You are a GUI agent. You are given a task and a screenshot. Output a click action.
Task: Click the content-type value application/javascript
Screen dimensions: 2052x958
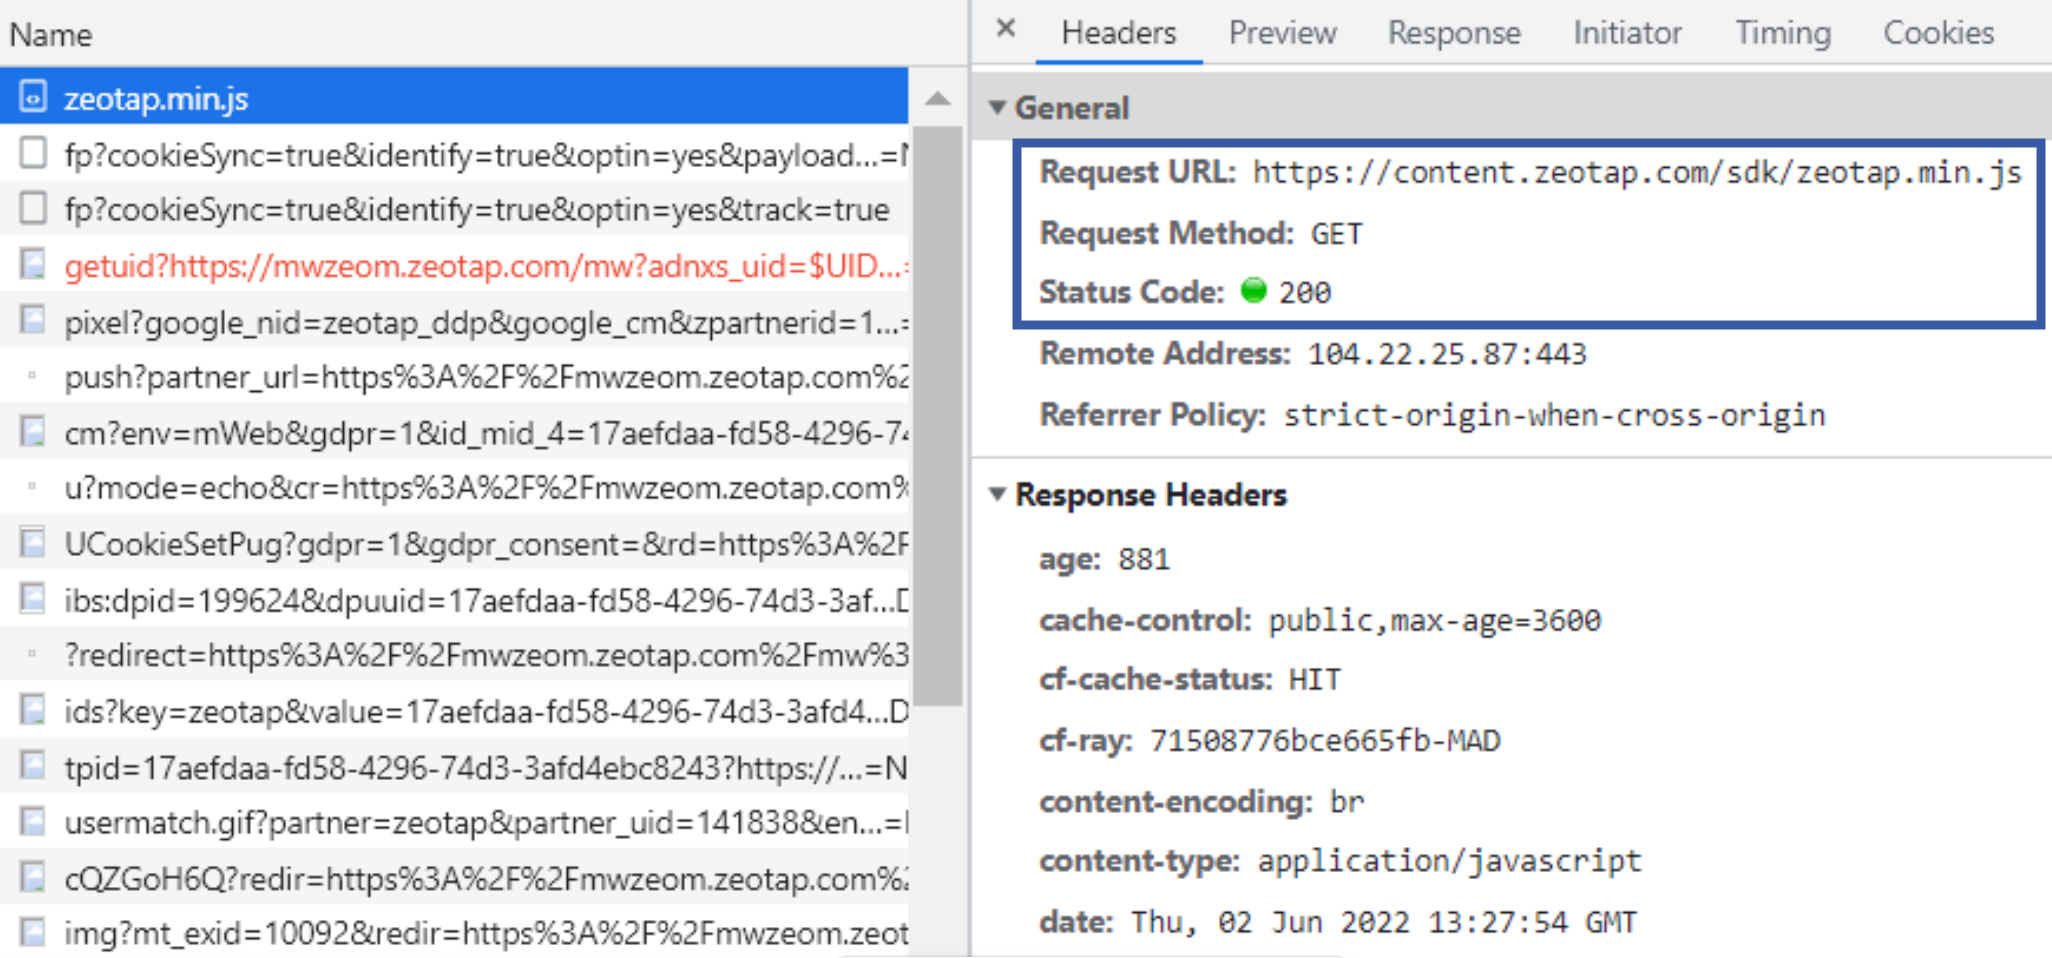(1450, 861)
